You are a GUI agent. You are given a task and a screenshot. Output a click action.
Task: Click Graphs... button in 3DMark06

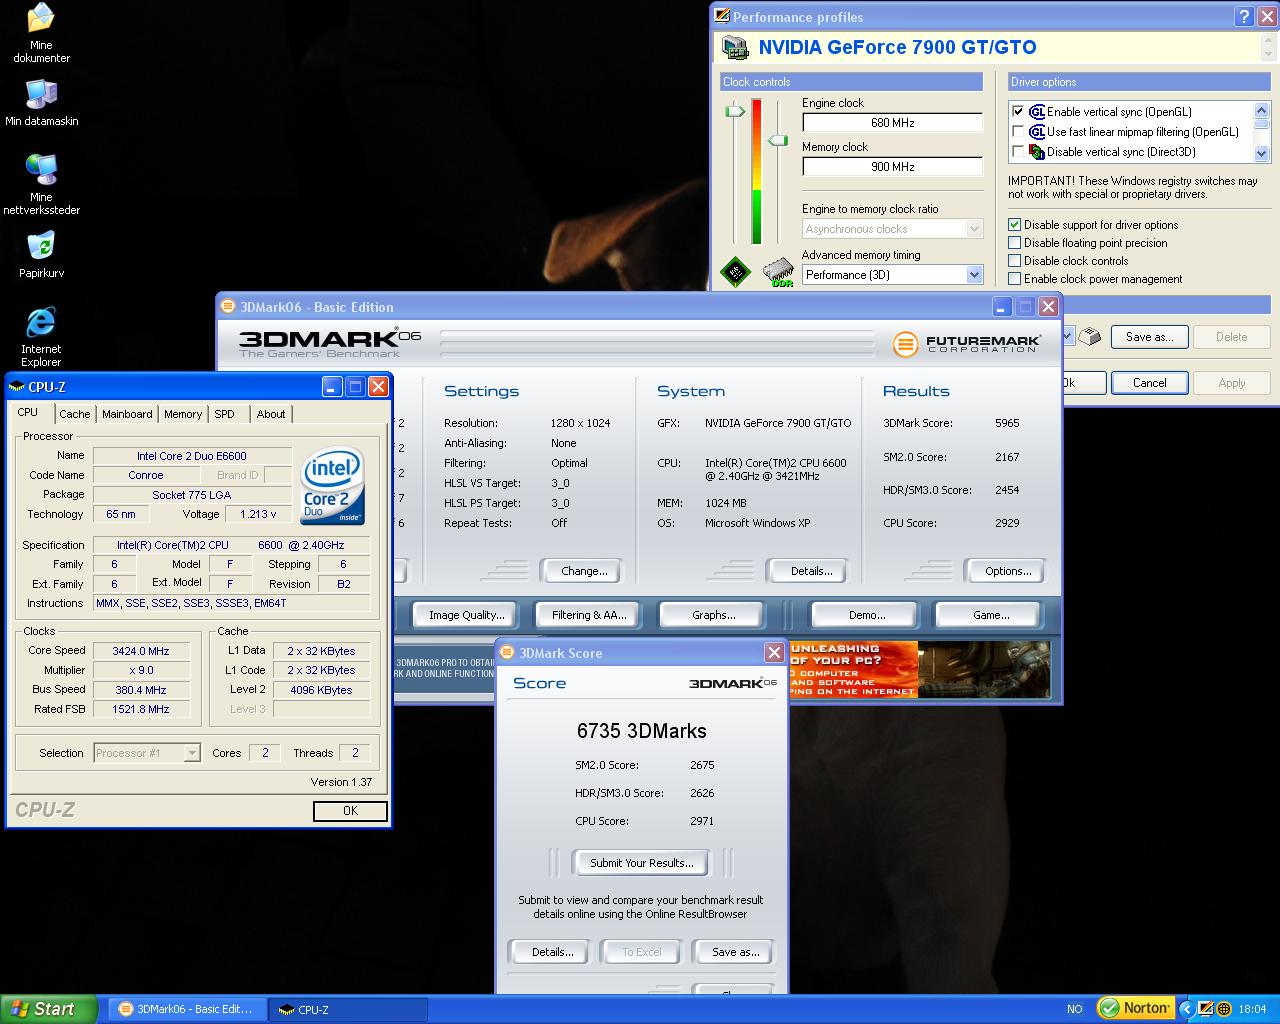point(713,615)
